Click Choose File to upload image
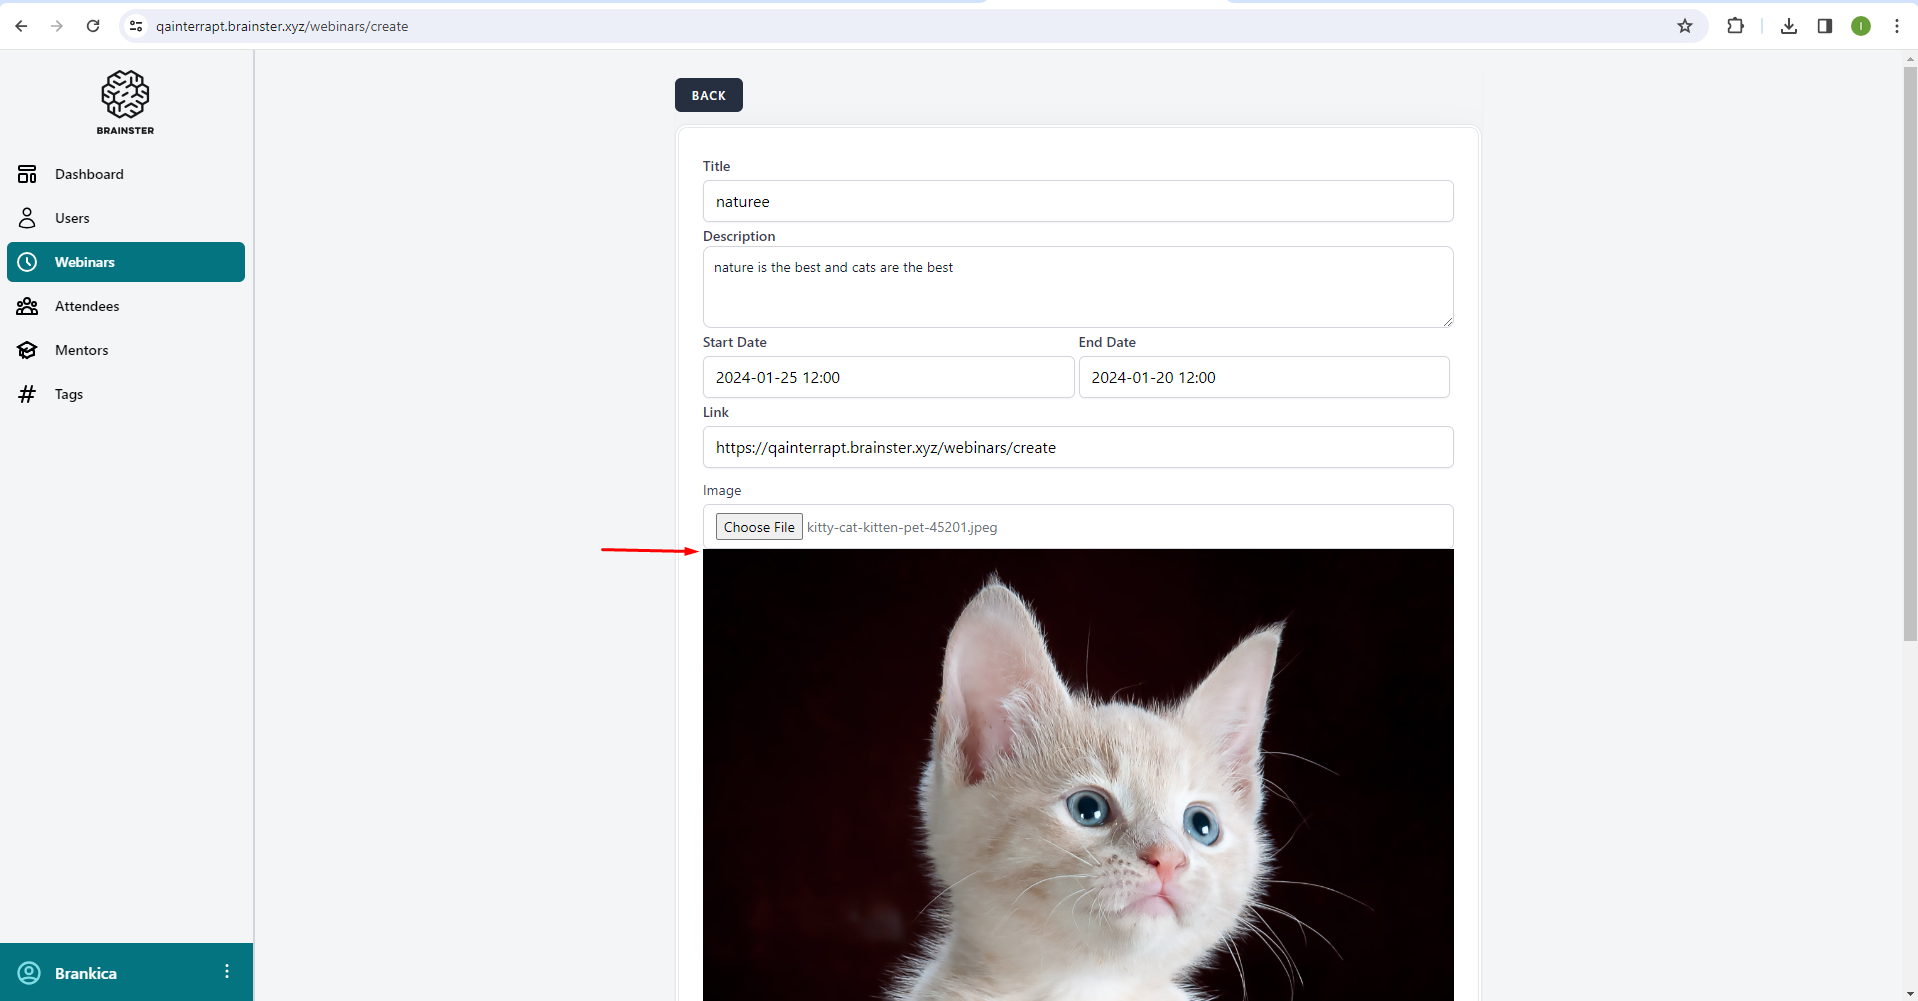Image resolution: width=1918 pixels, height=1001 pixels. click(x=759, y=527)
